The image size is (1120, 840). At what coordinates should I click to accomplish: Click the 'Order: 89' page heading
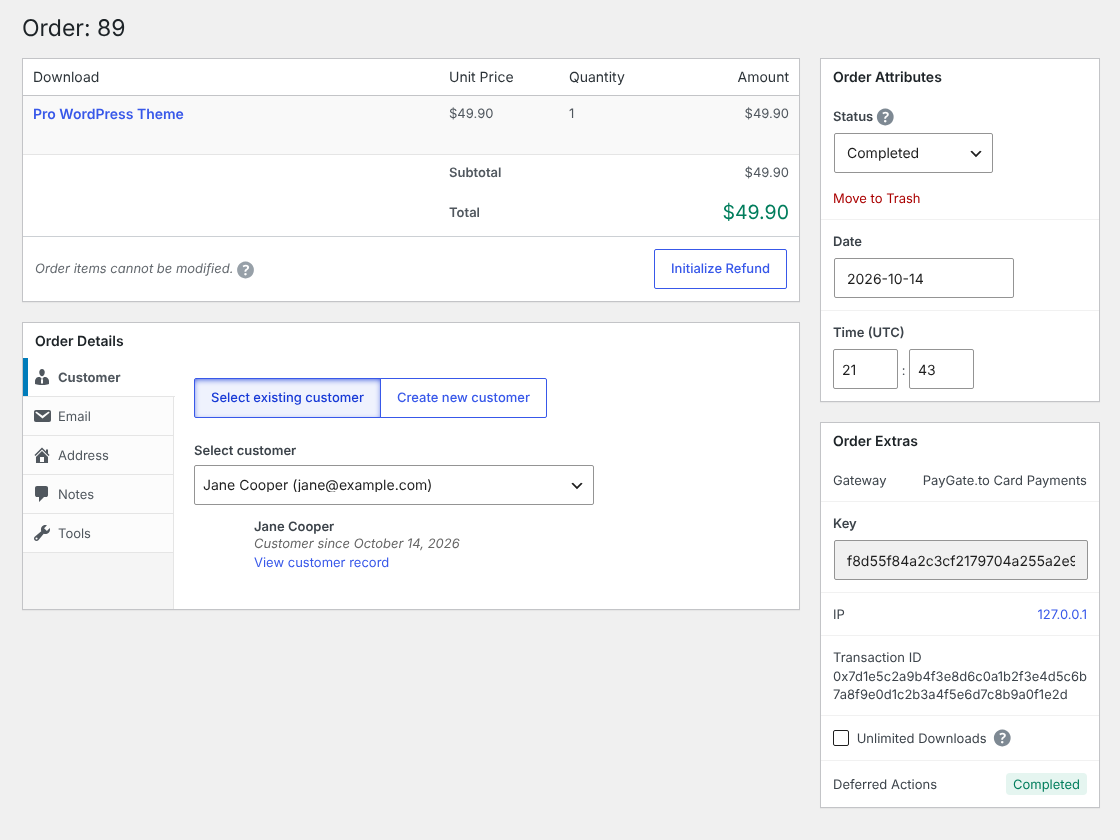74,28
